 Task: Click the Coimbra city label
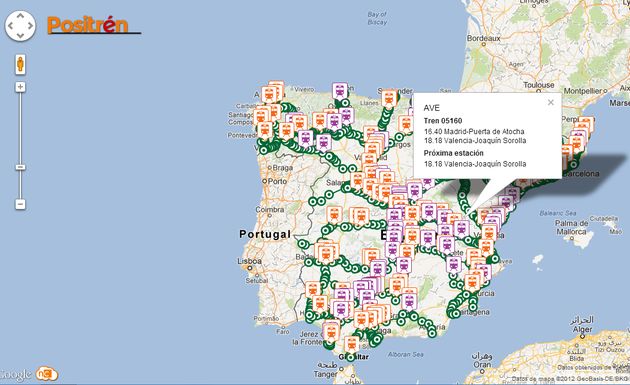pyautogui.click(x=270, y=210)
